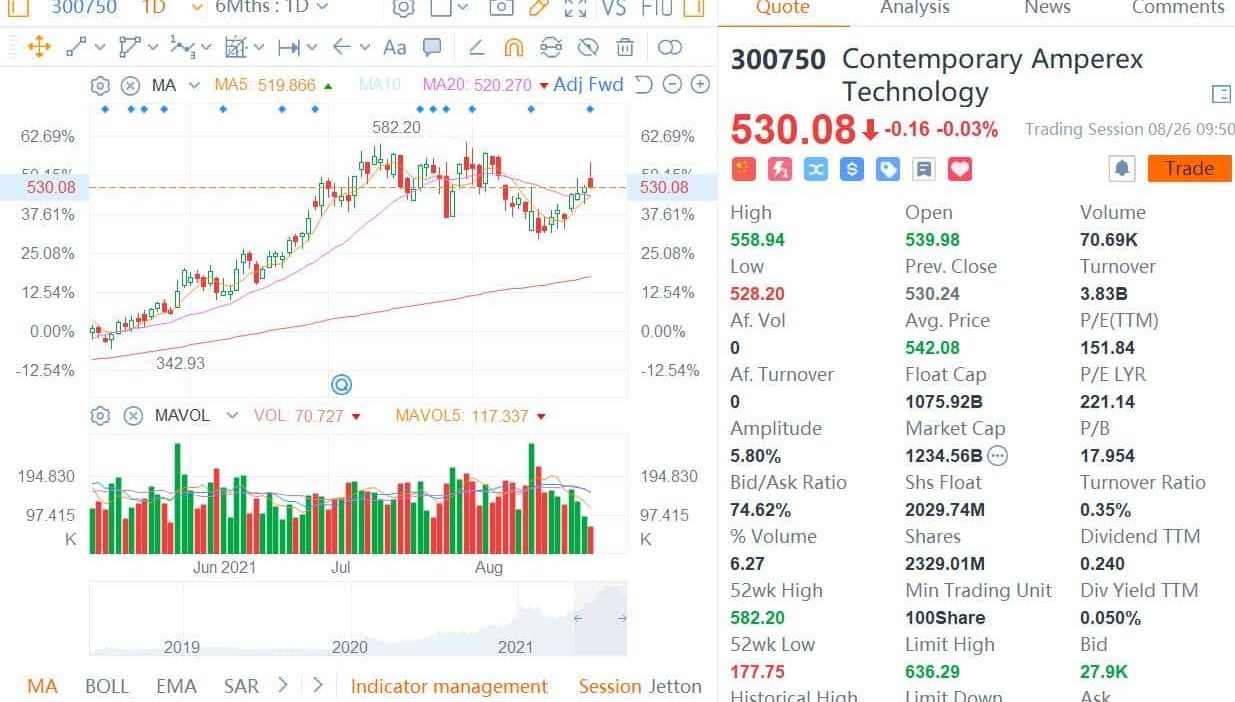
Task: Toggle MA5 line visibility
Action: point(265,85)
